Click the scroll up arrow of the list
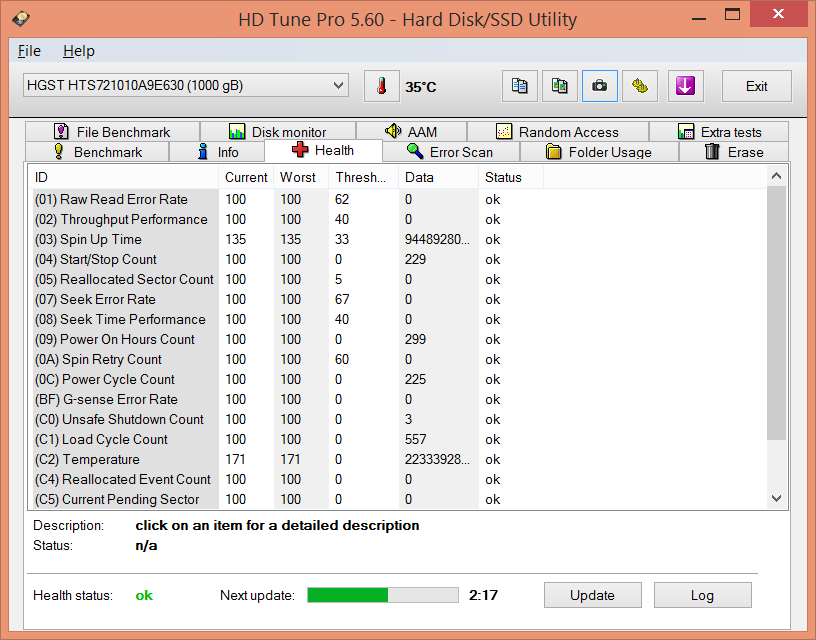This screenshot has width=816, height=640. (776, 176)
